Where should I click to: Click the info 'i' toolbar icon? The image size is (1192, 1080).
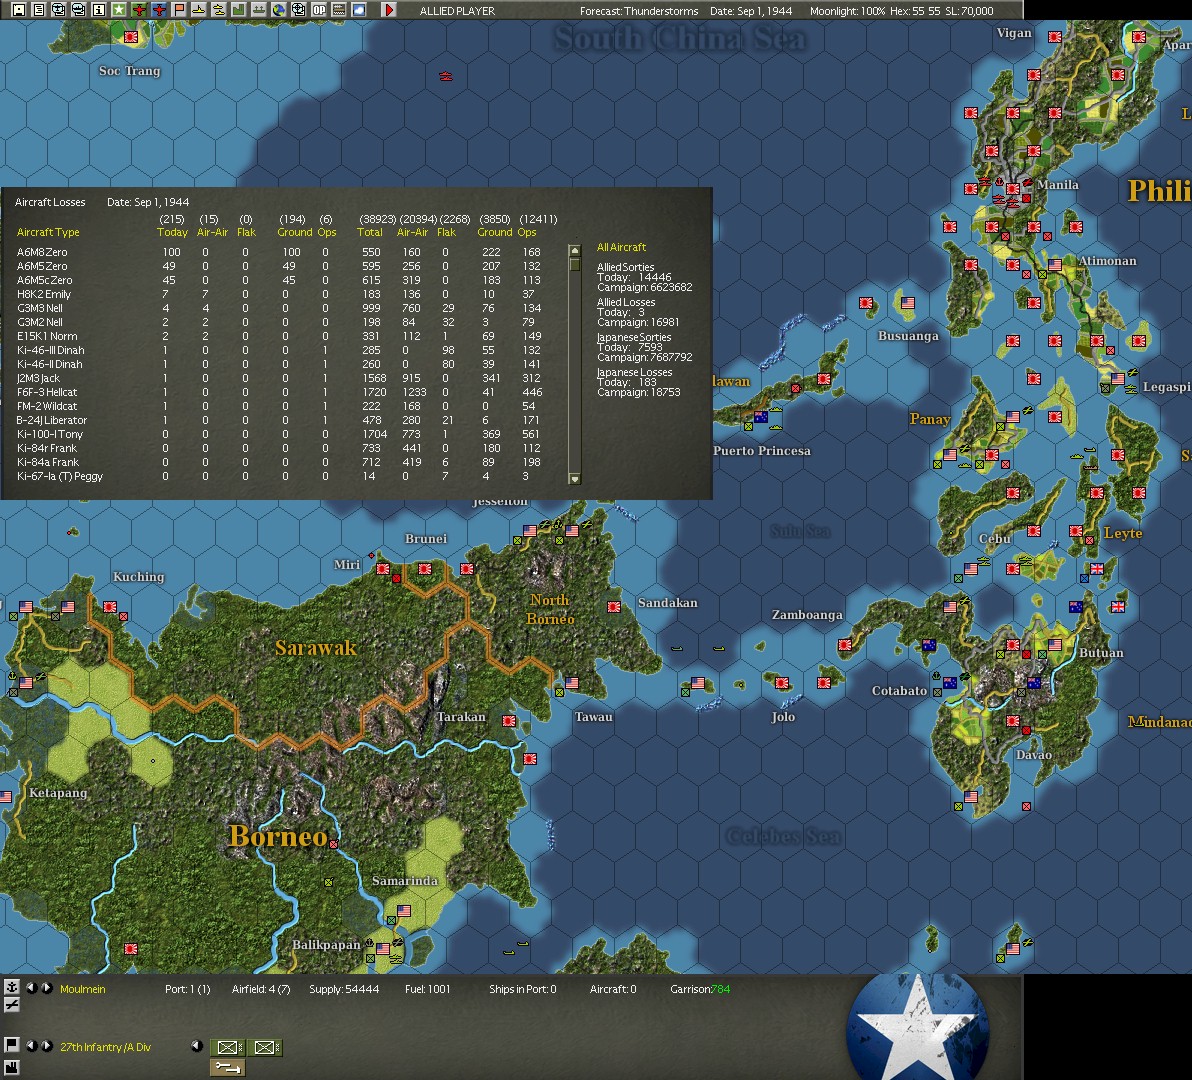coord(99,10)
